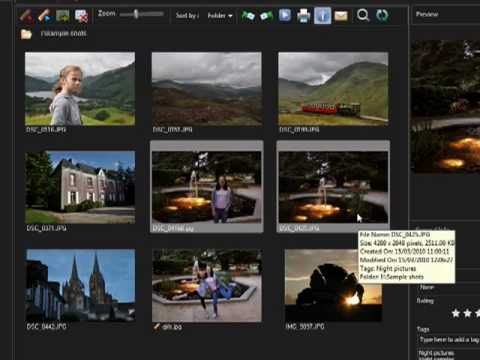Toggle the blue info icon
Image resolution: width=480 pixels, height=360 pixels.
click(x=322, y=16)
